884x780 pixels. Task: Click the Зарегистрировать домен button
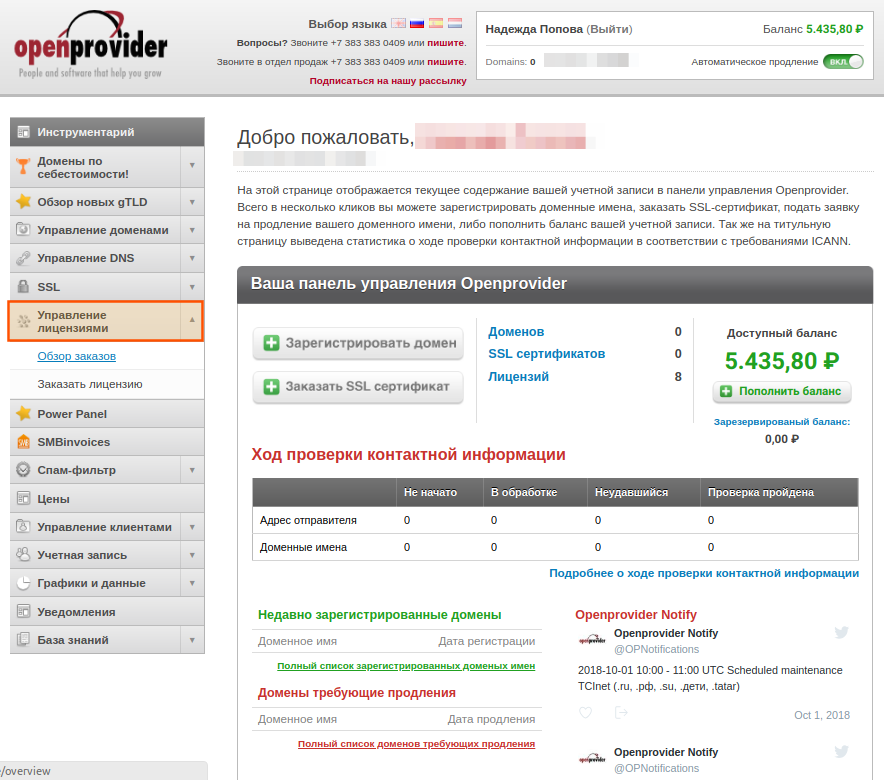tap(358, 343)
